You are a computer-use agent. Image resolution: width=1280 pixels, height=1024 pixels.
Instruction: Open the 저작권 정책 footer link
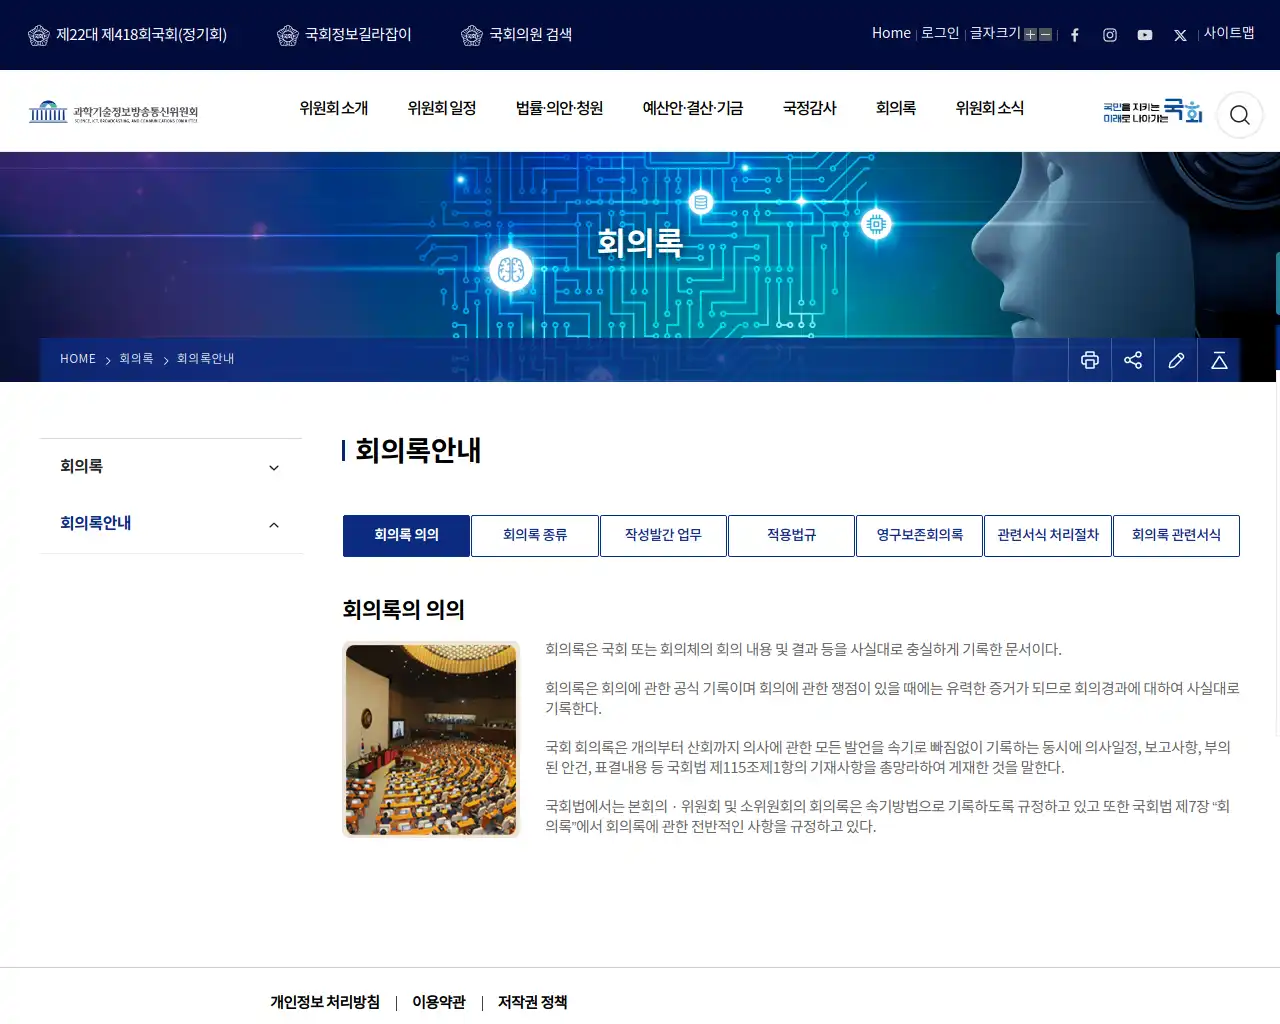pyautogui.click(x=533, y=1002)
